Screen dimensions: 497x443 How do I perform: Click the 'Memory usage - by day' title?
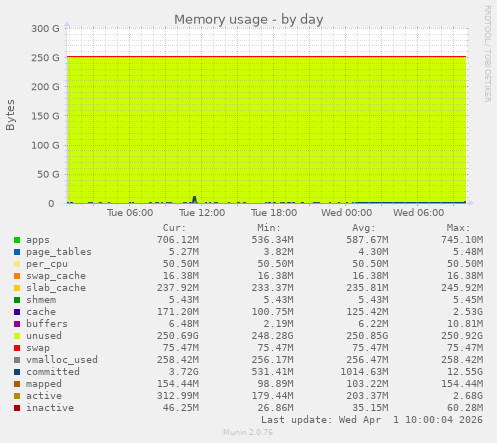pos(249,20)
